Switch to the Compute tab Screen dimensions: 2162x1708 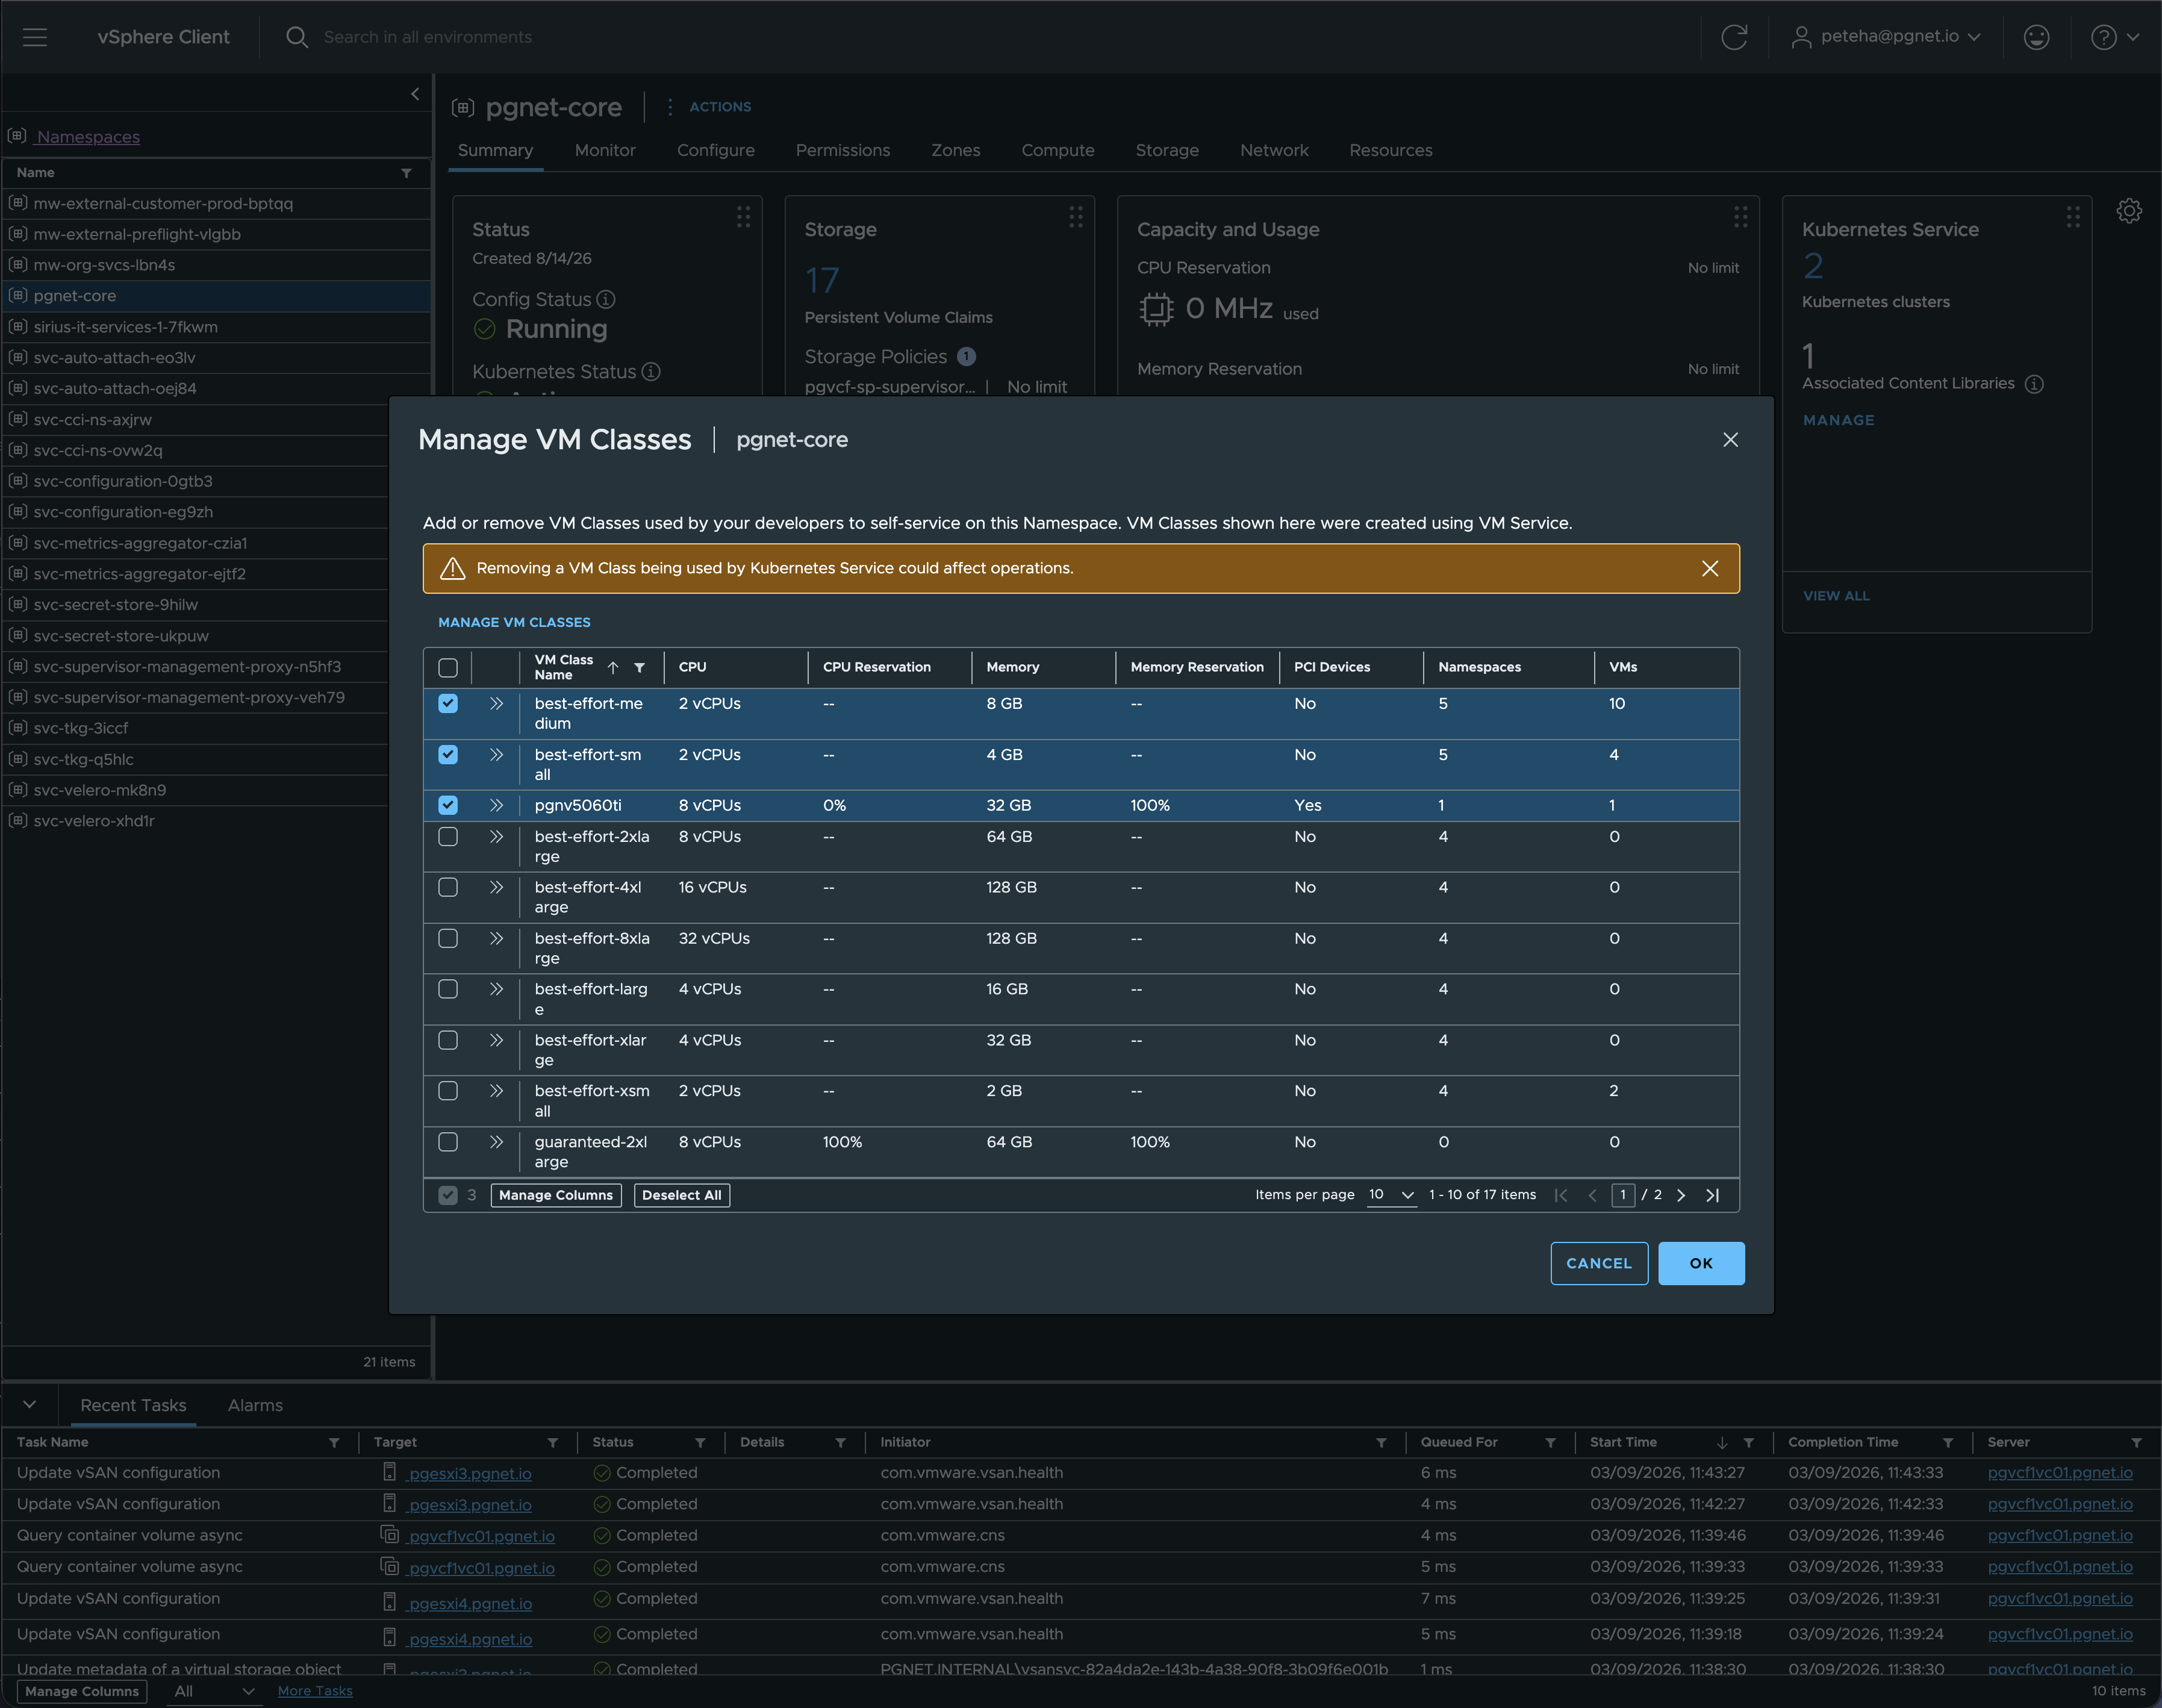[1058, 150]
